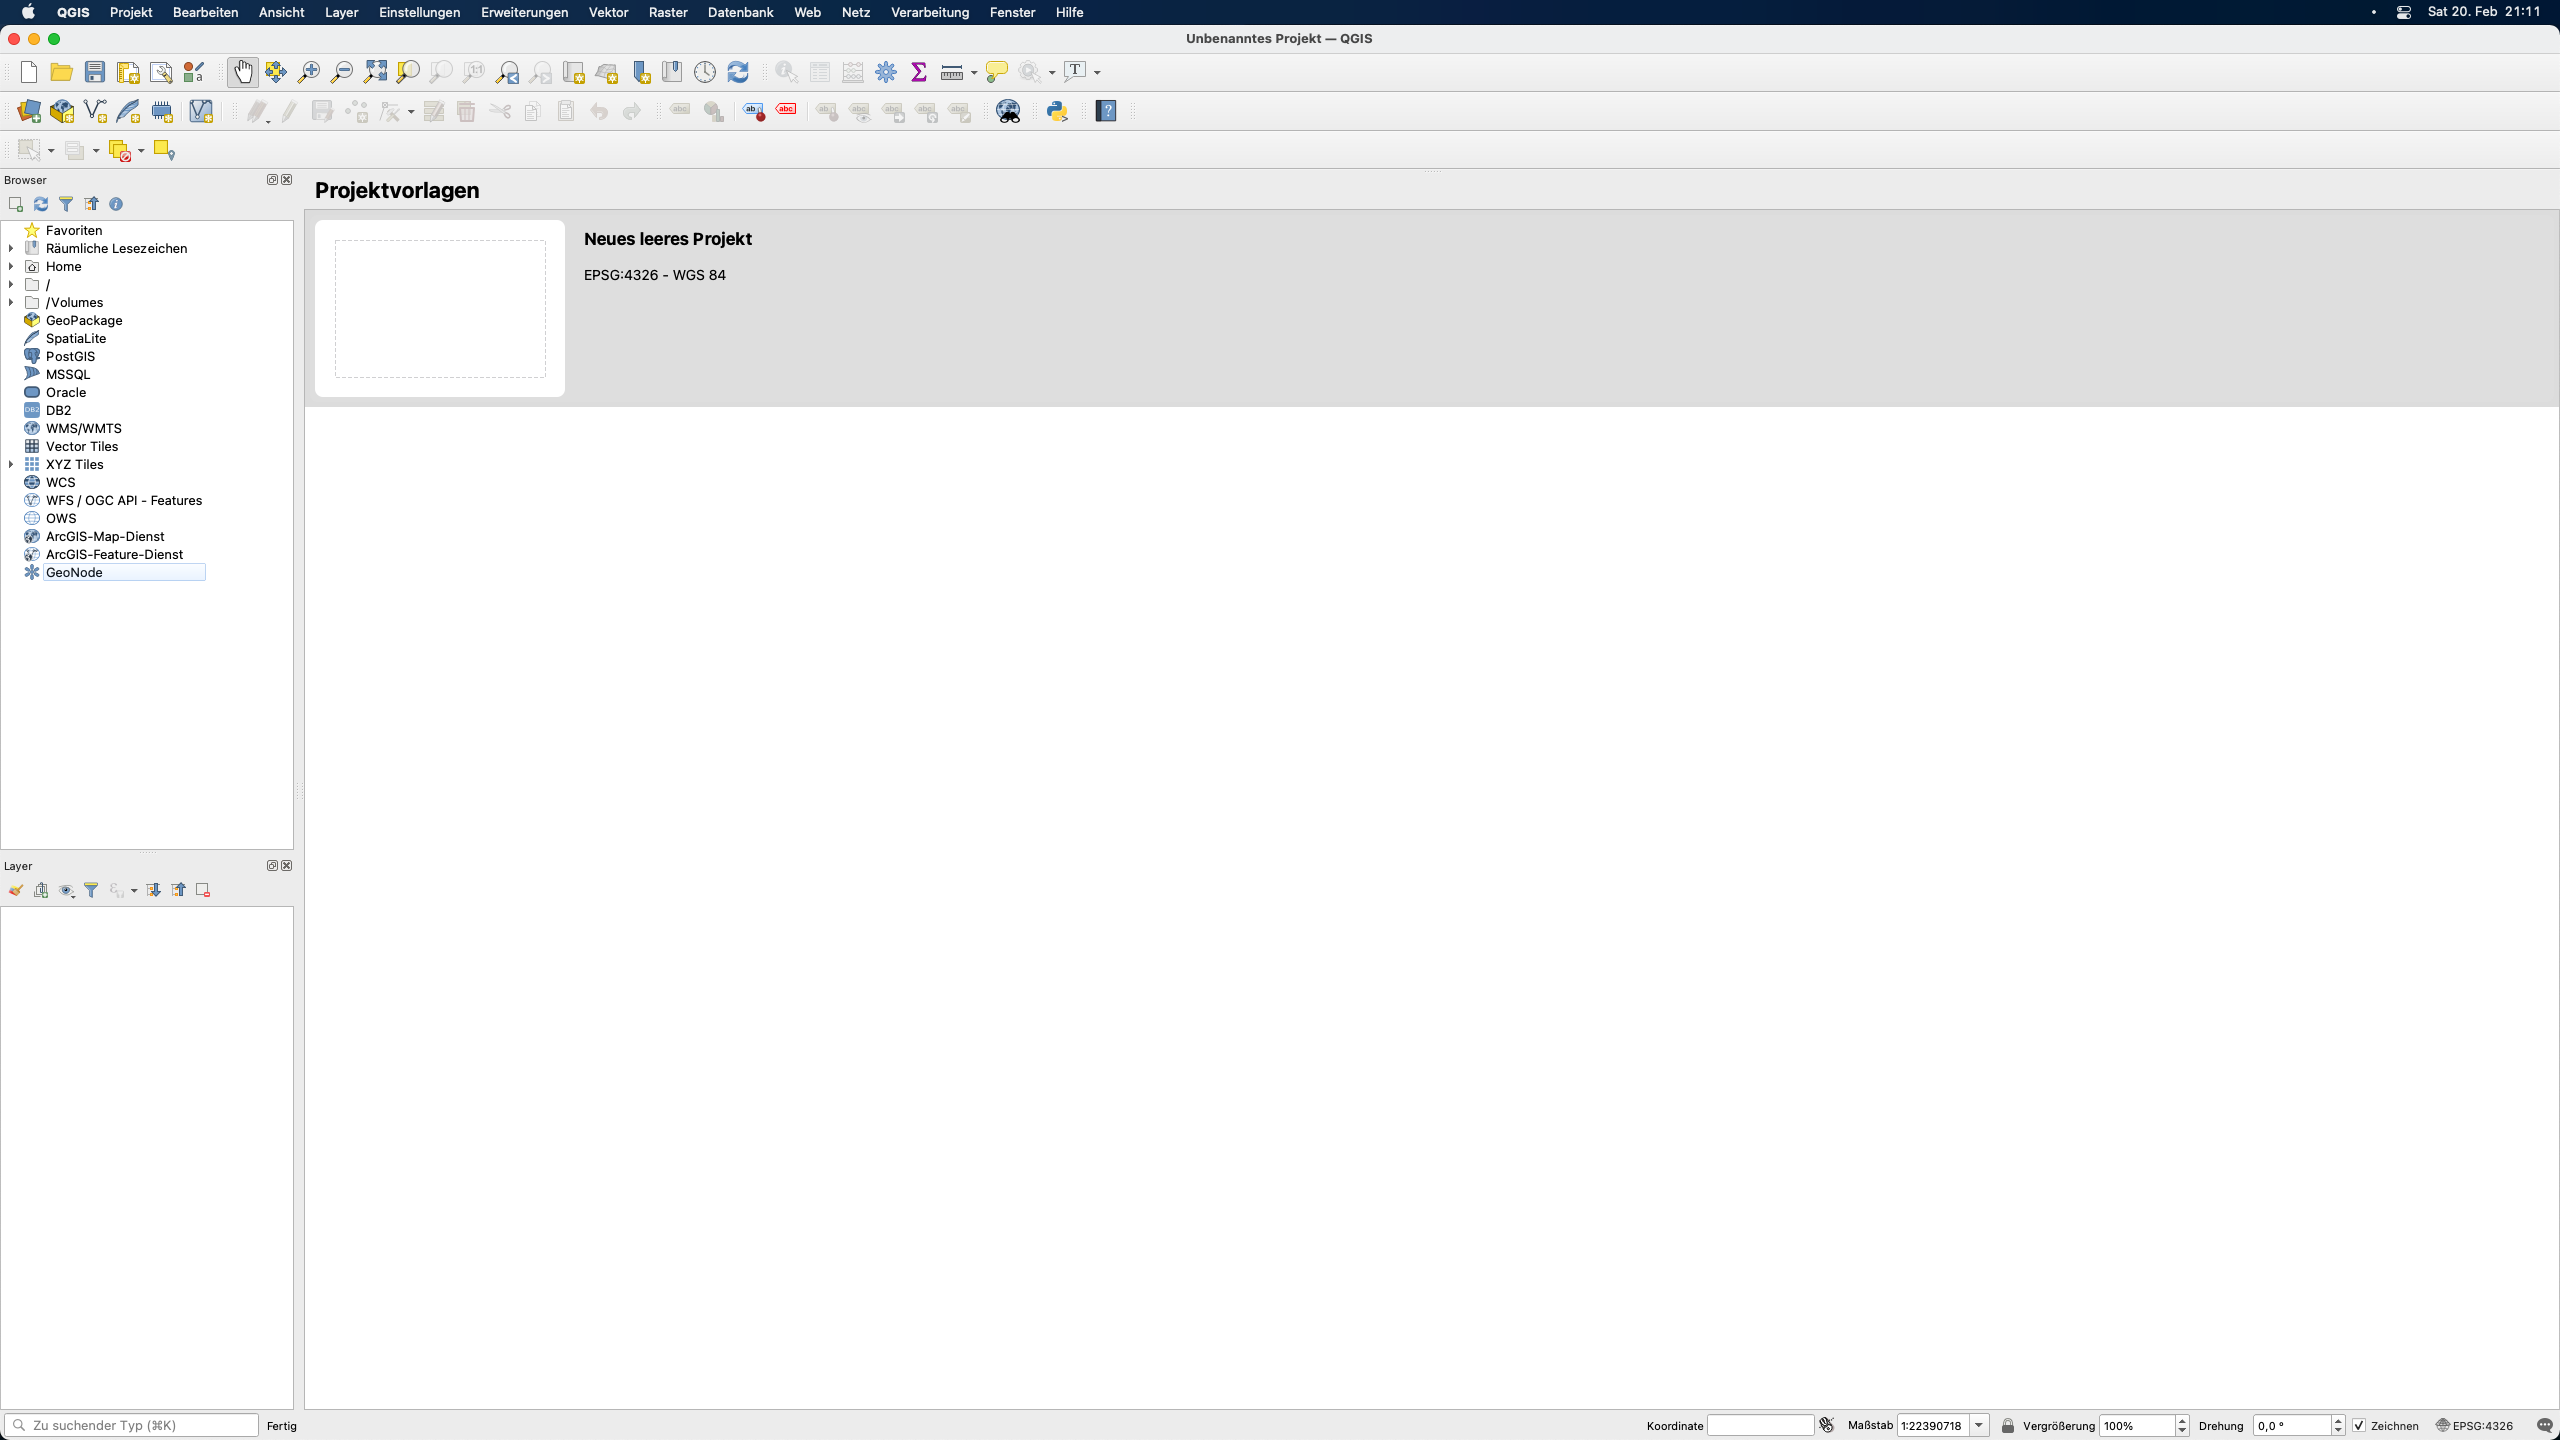This screenshot has height=1440, width=2560.
Task: Open the Vektor menu
Action: click(608, 12)
